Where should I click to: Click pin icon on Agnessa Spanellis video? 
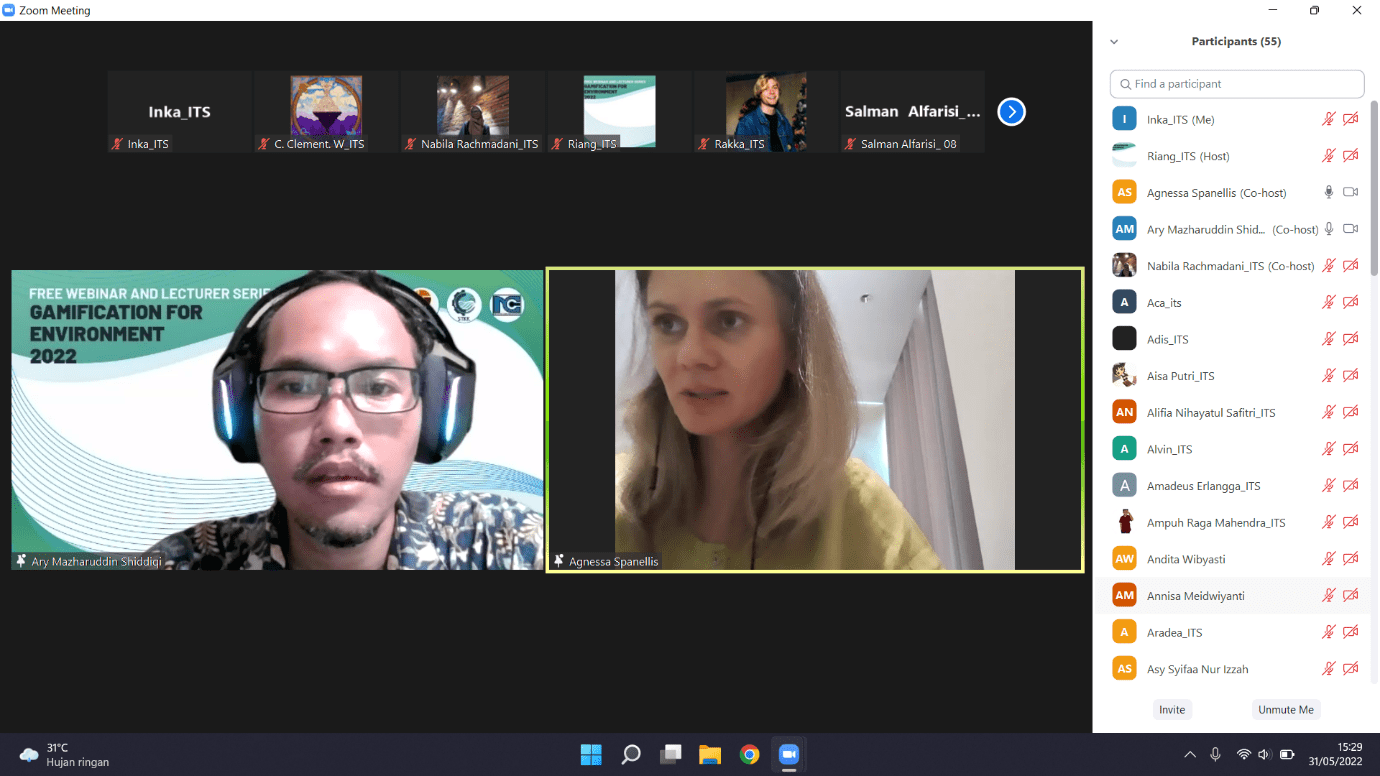click(x=559, y=561)
